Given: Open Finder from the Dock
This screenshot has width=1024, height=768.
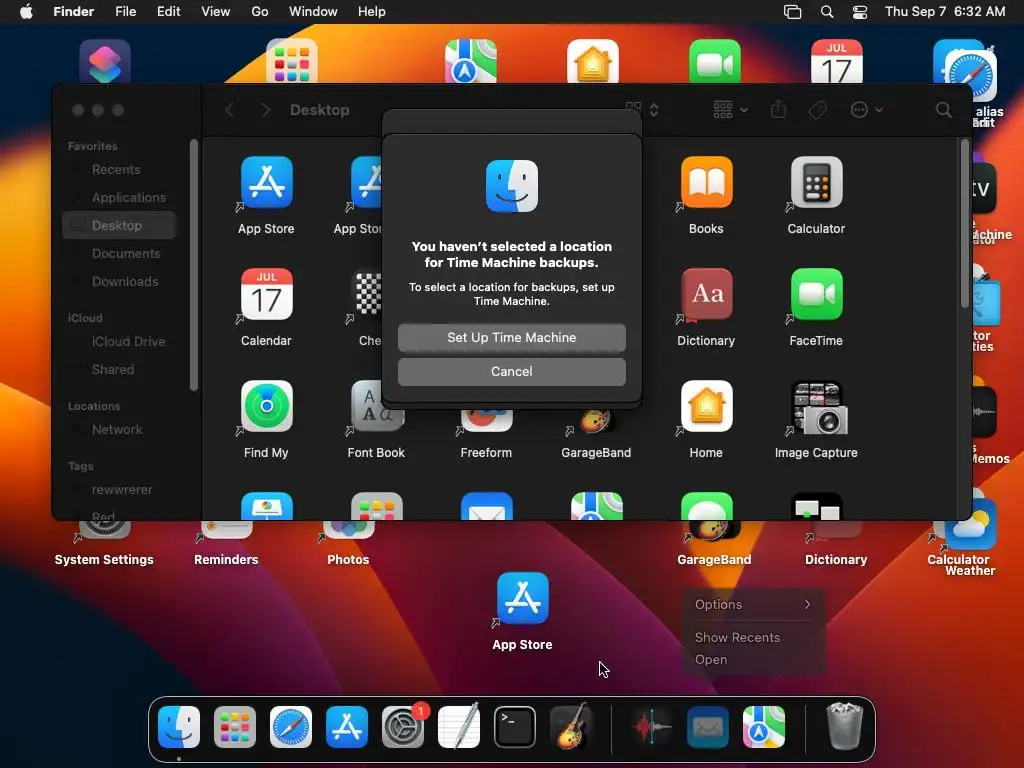Looking at the screenshot, I should pyautogui.click(x=179, y=727).
